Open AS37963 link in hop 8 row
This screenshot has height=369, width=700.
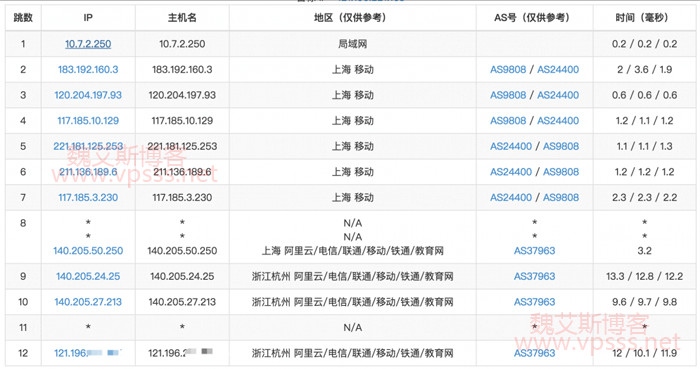534,251
